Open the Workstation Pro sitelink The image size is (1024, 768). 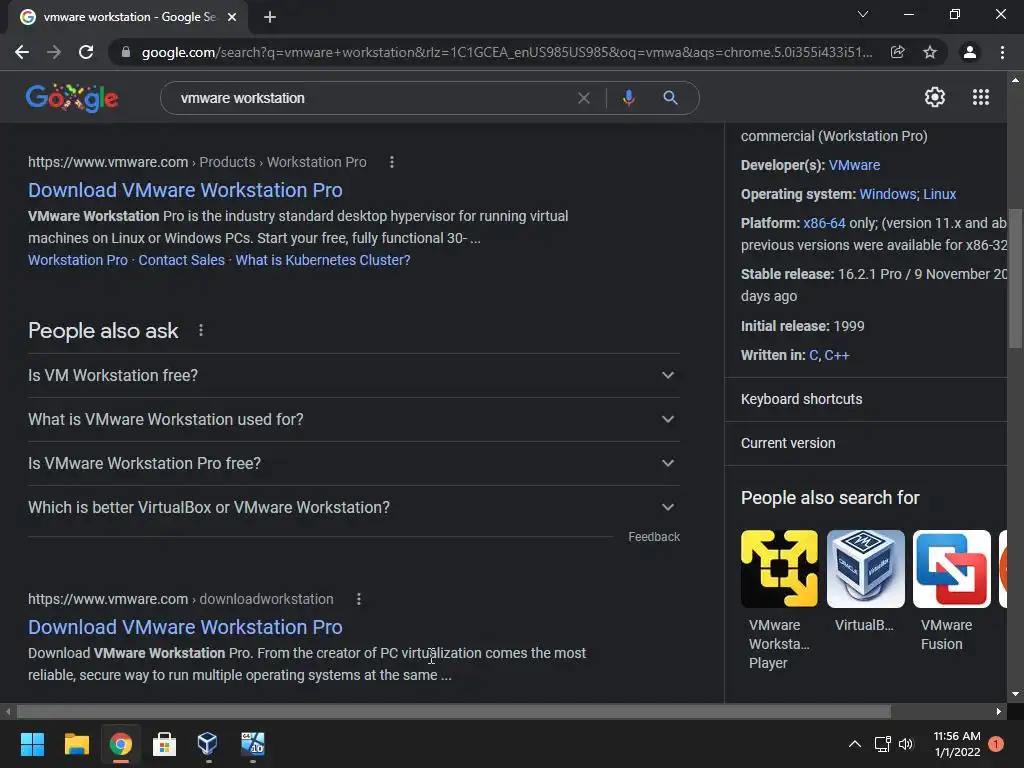tap(78, 260)
